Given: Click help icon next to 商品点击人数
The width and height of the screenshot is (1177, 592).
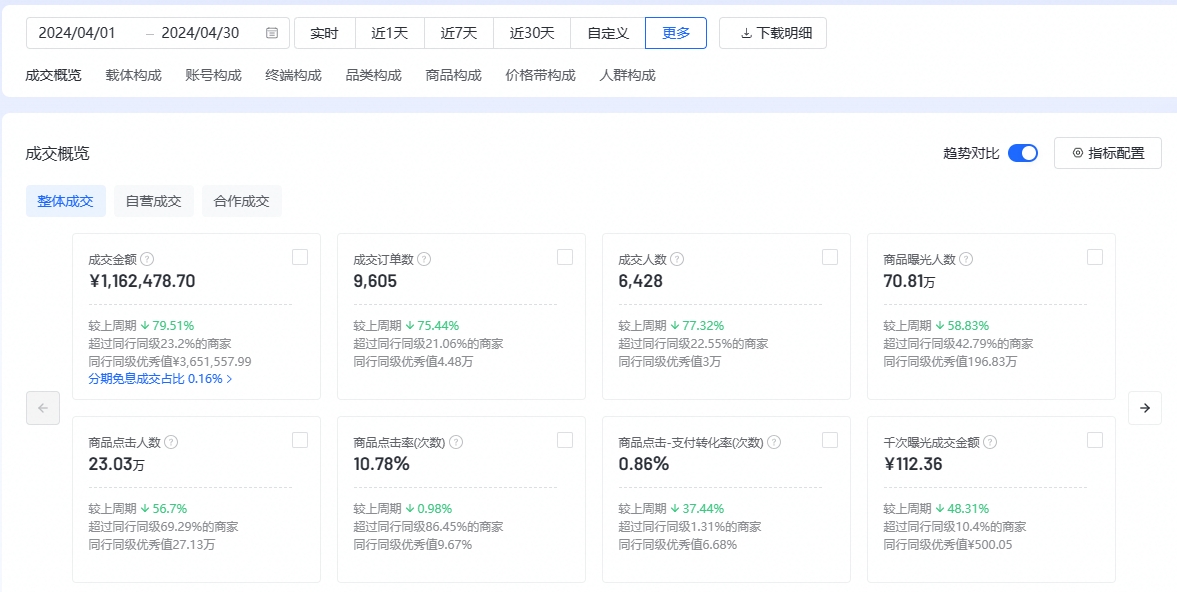Looking at the screenshot, I should pos(171,442).
